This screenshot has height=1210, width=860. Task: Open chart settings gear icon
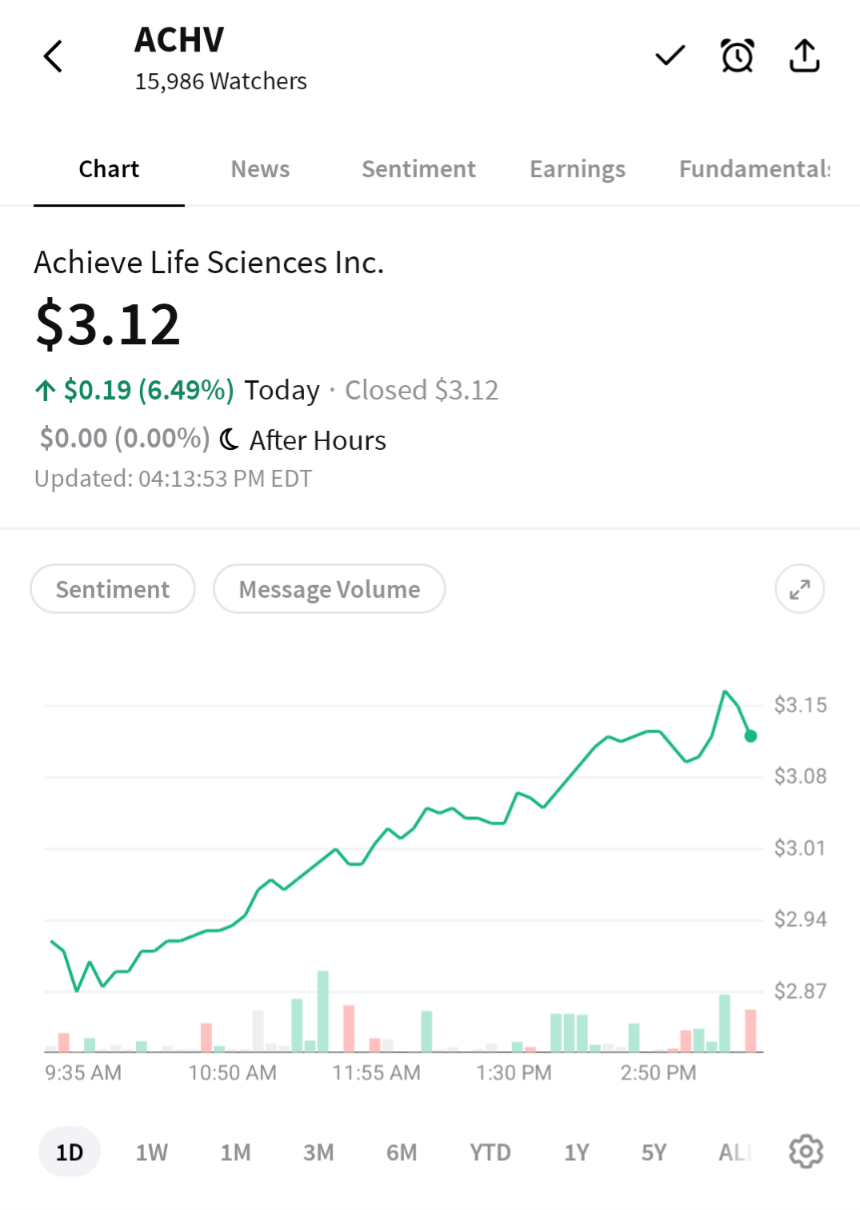805,1152
